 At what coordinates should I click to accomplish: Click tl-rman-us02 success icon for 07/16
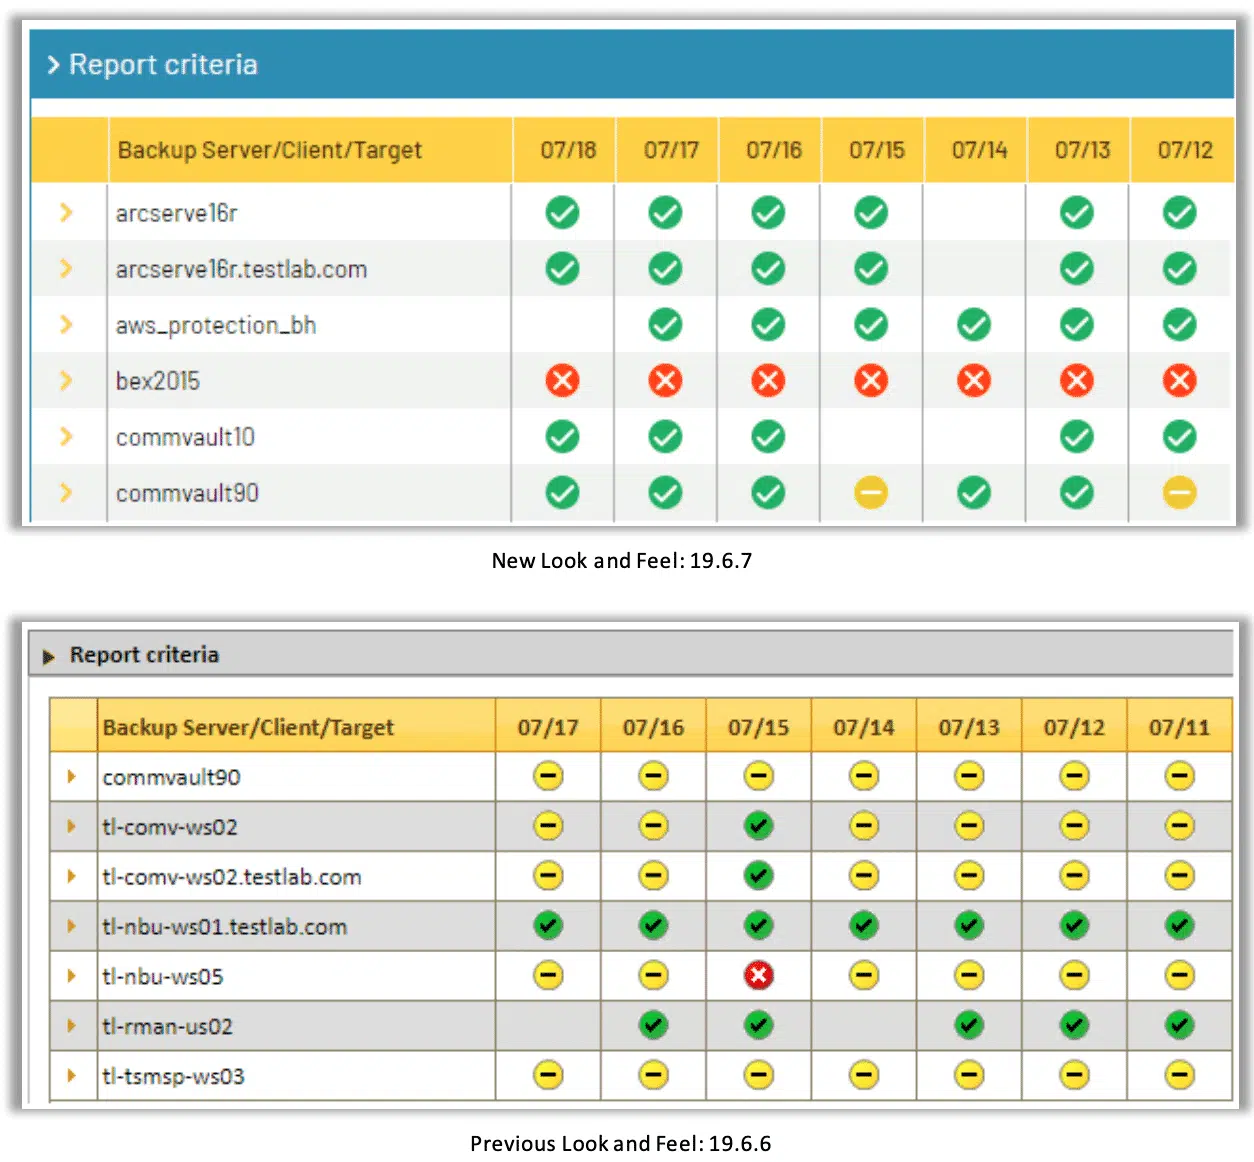(653, 1025)
